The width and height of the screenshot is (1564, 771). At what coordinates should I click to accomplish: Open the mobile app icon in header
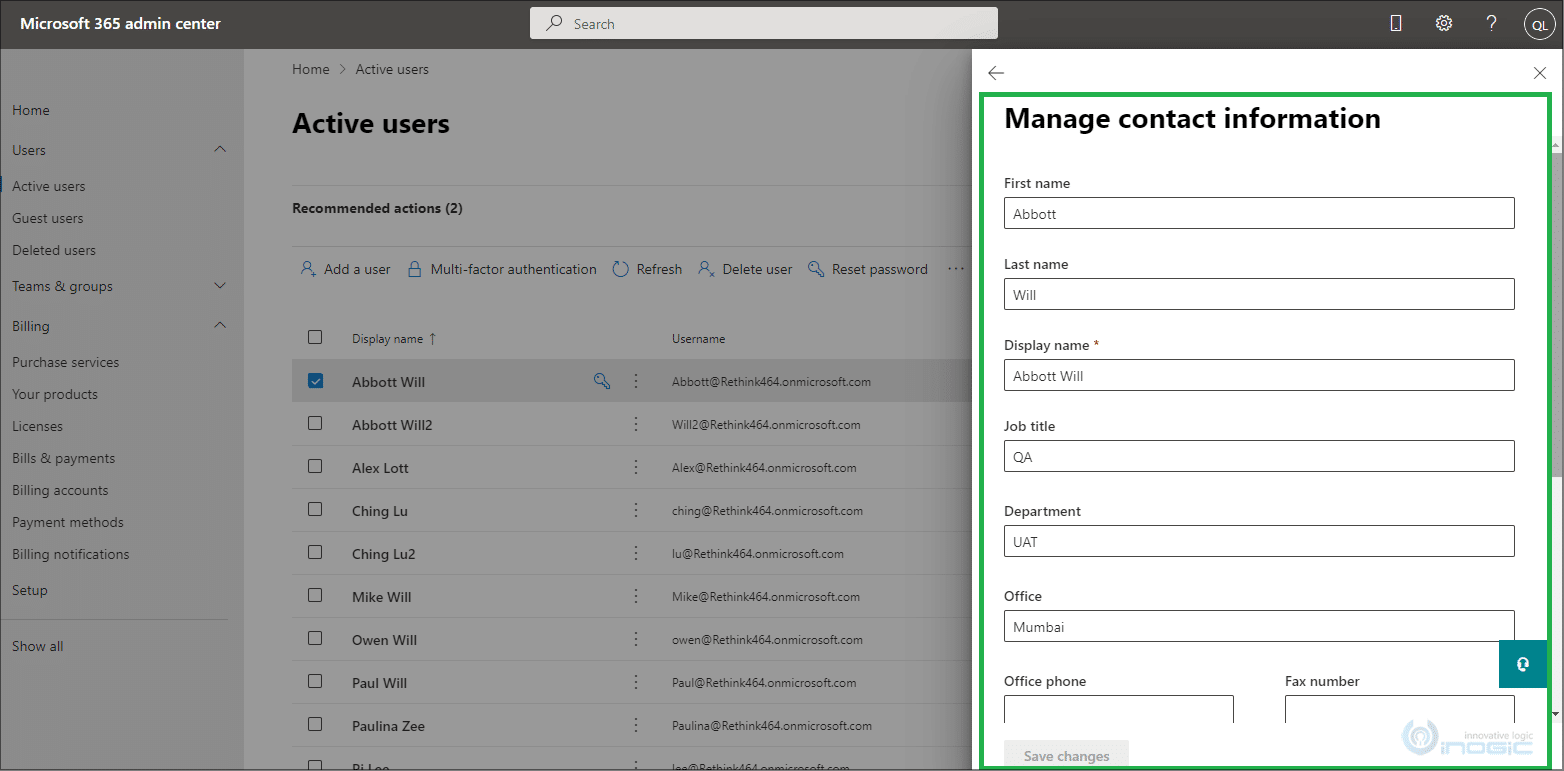click(1396, 23)
